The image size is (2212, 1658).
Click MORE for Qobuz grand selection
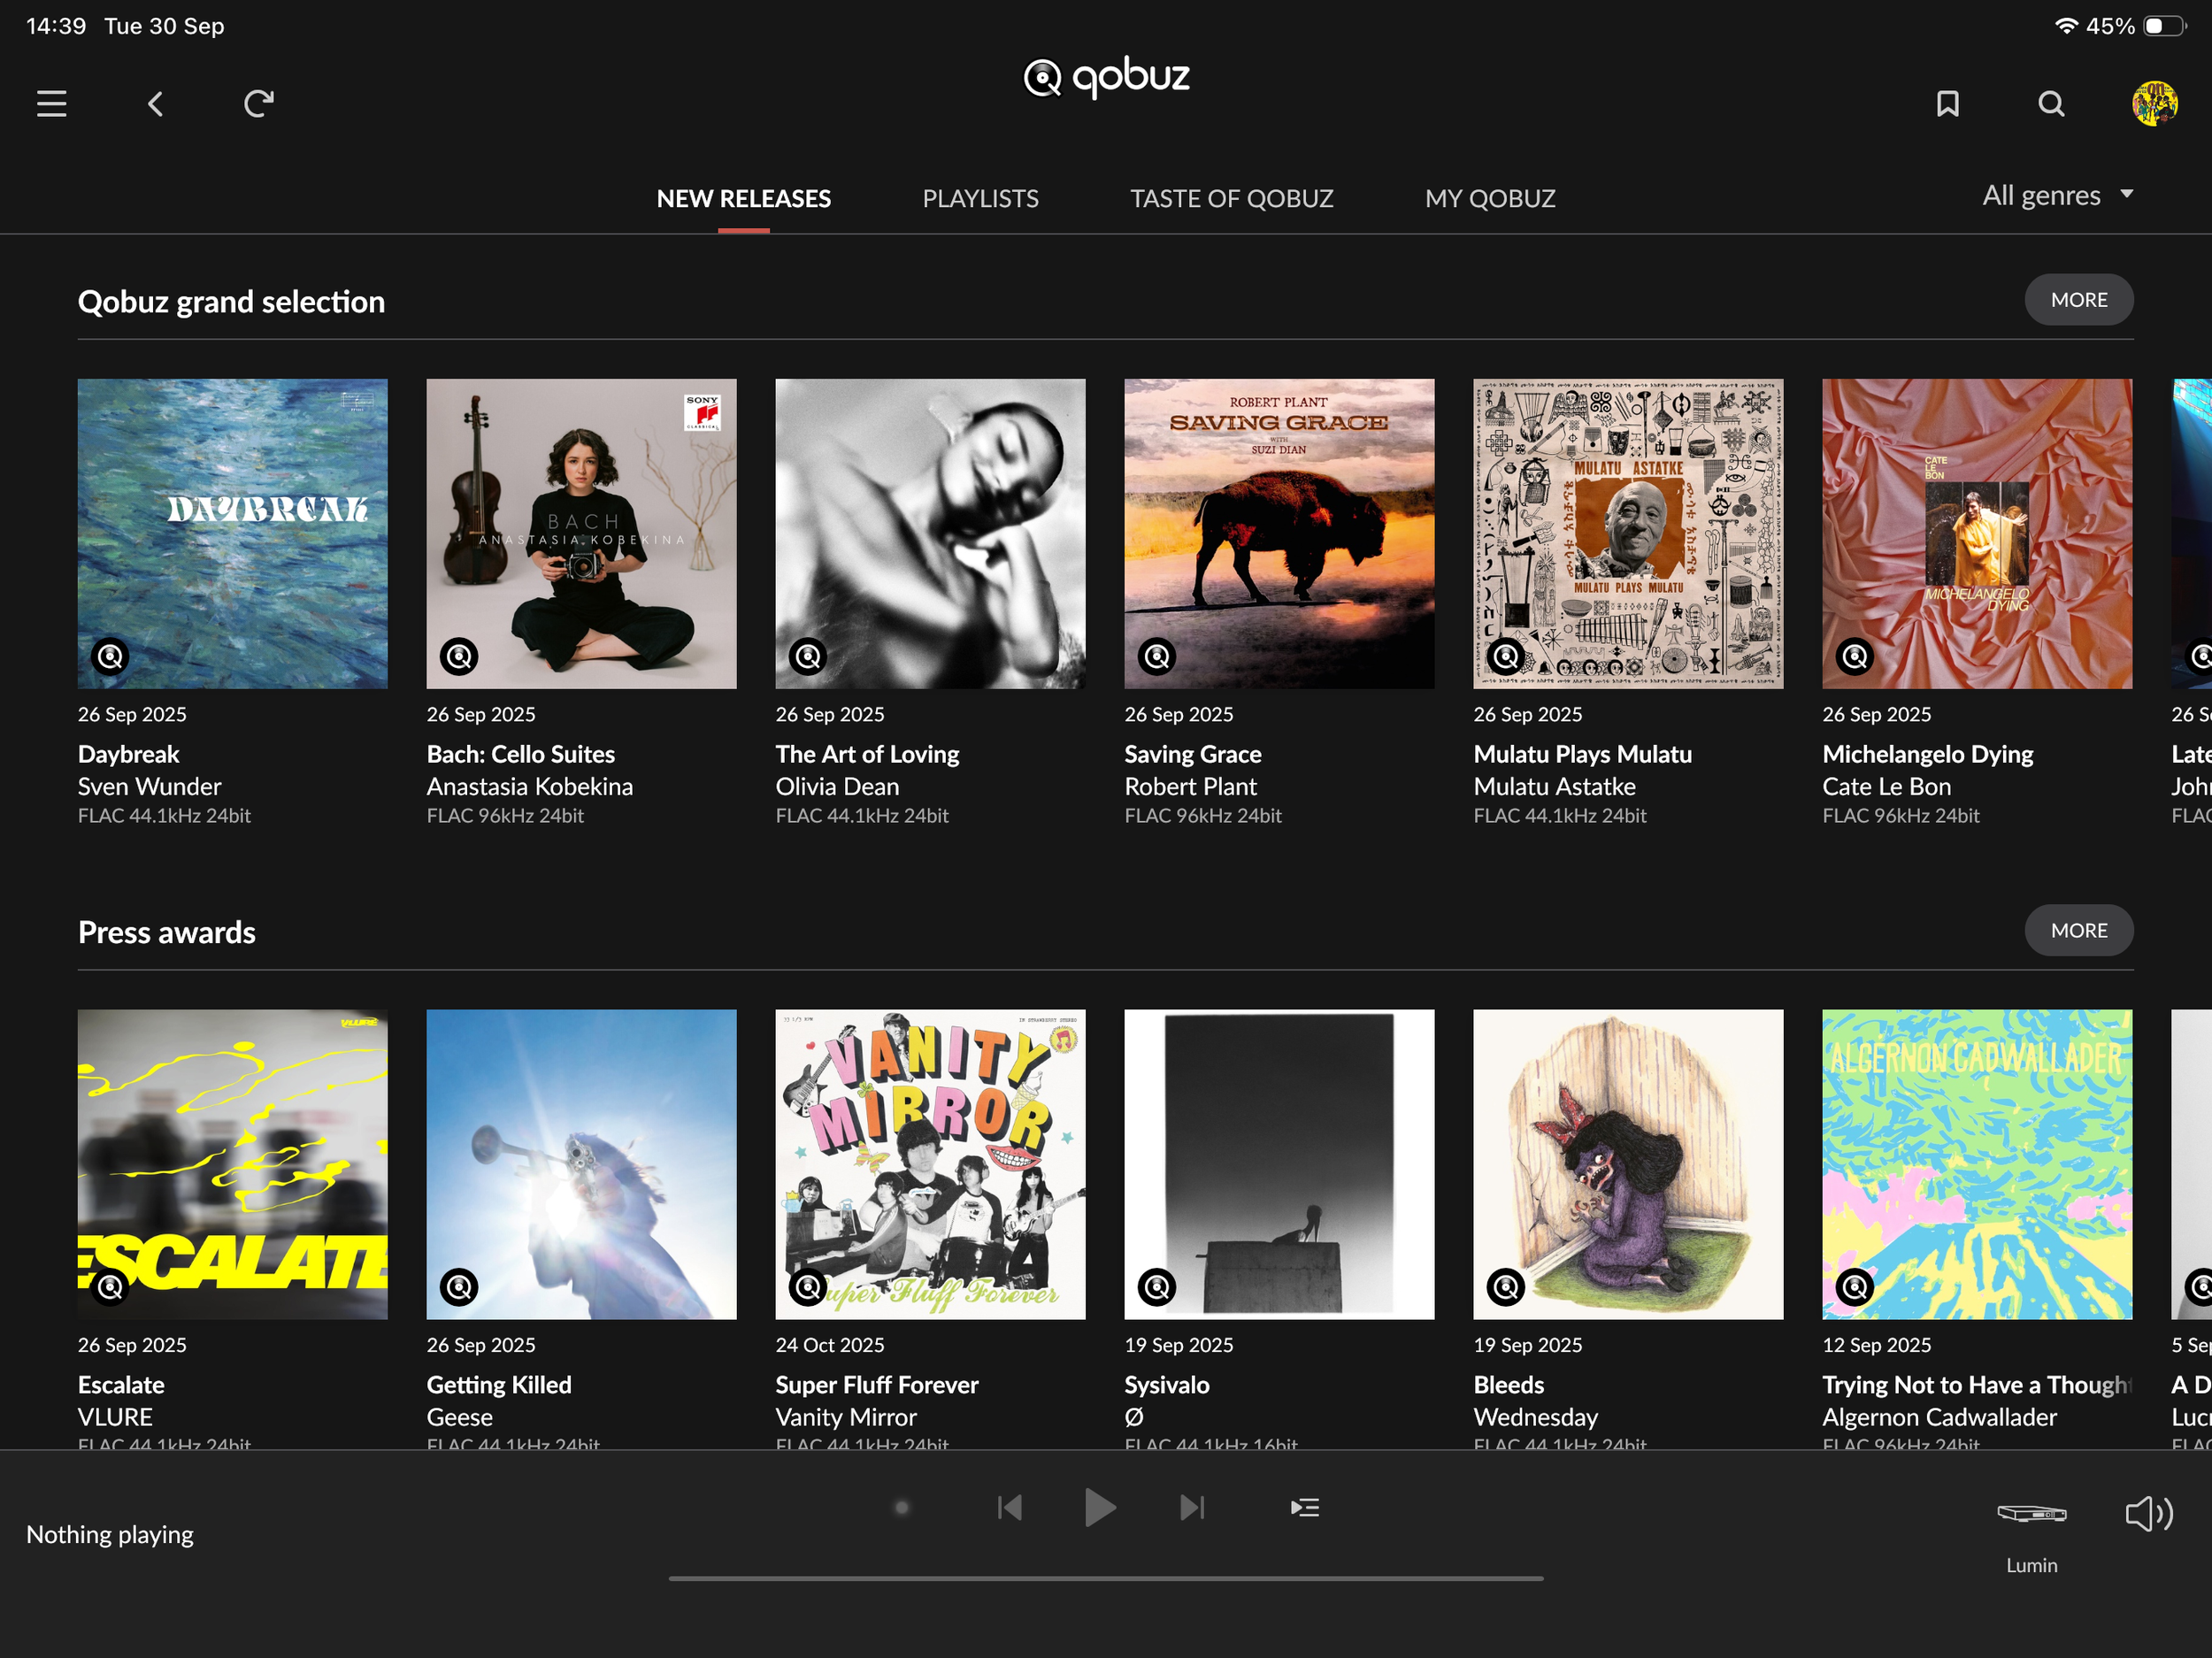pyautogui.click(x=2078, y=300)
